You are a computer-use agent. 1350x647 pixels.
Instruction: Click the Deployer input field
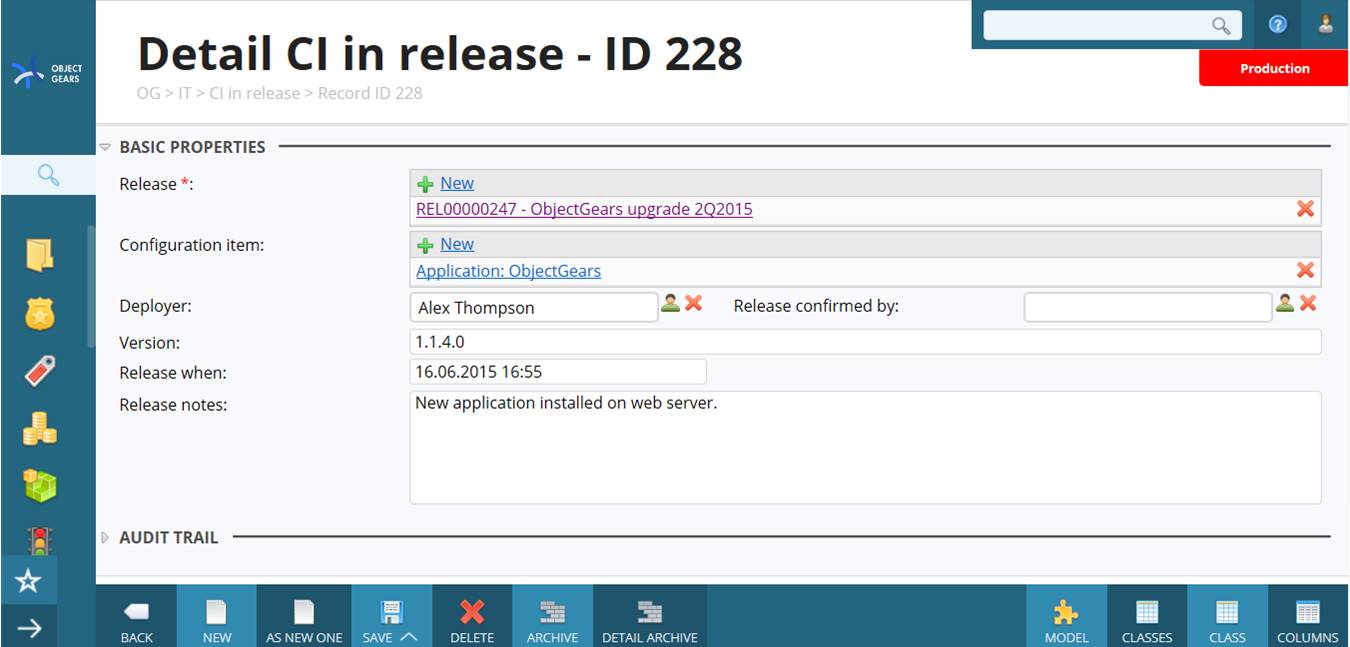tap(534, 307)
